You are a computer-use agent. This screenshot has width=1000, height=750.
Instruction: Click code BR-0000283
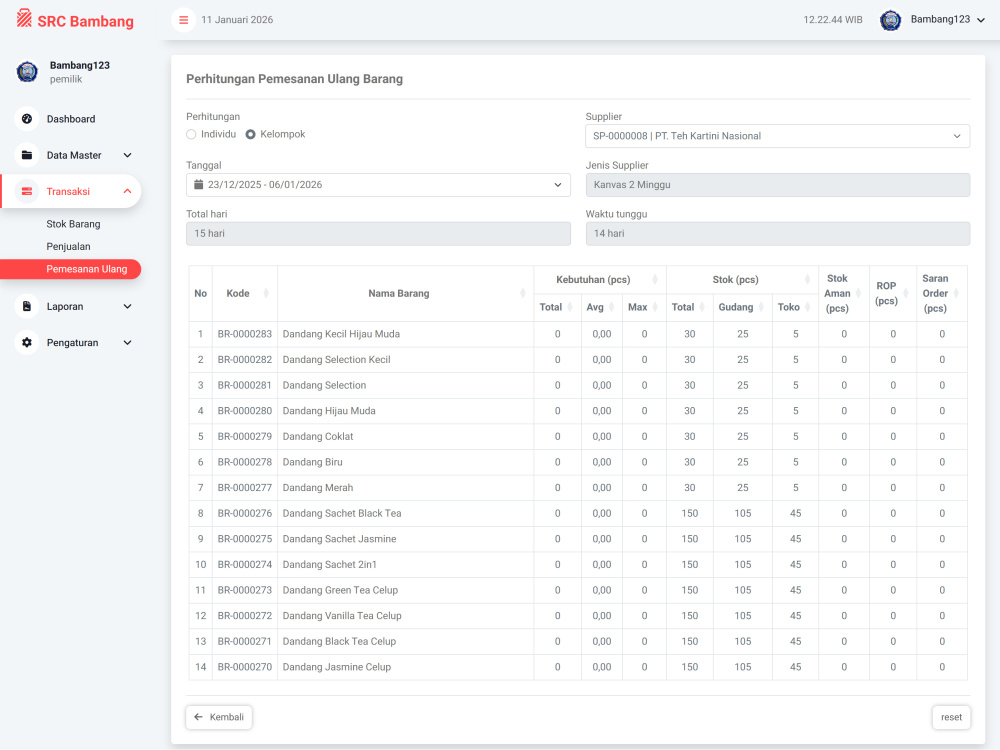click(x=245, y=334)
